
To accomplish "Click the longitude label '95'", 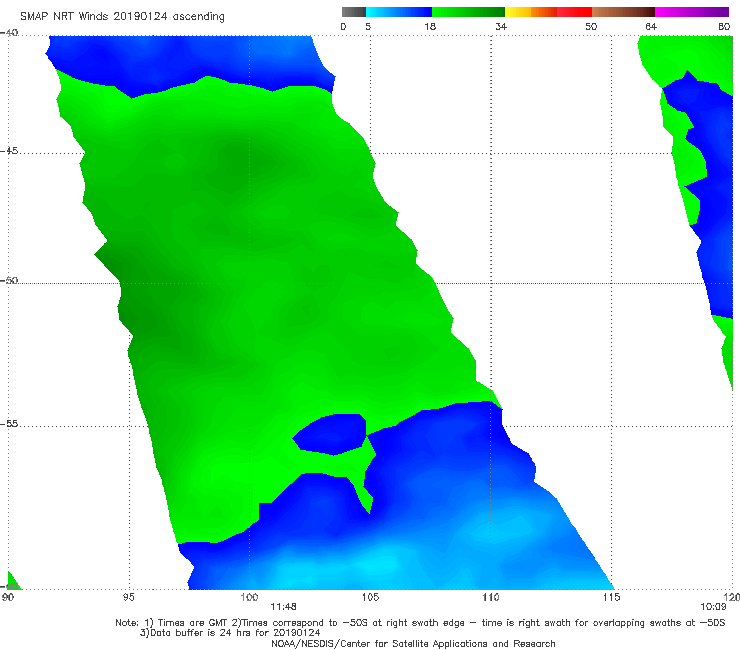I will [128, 597].
